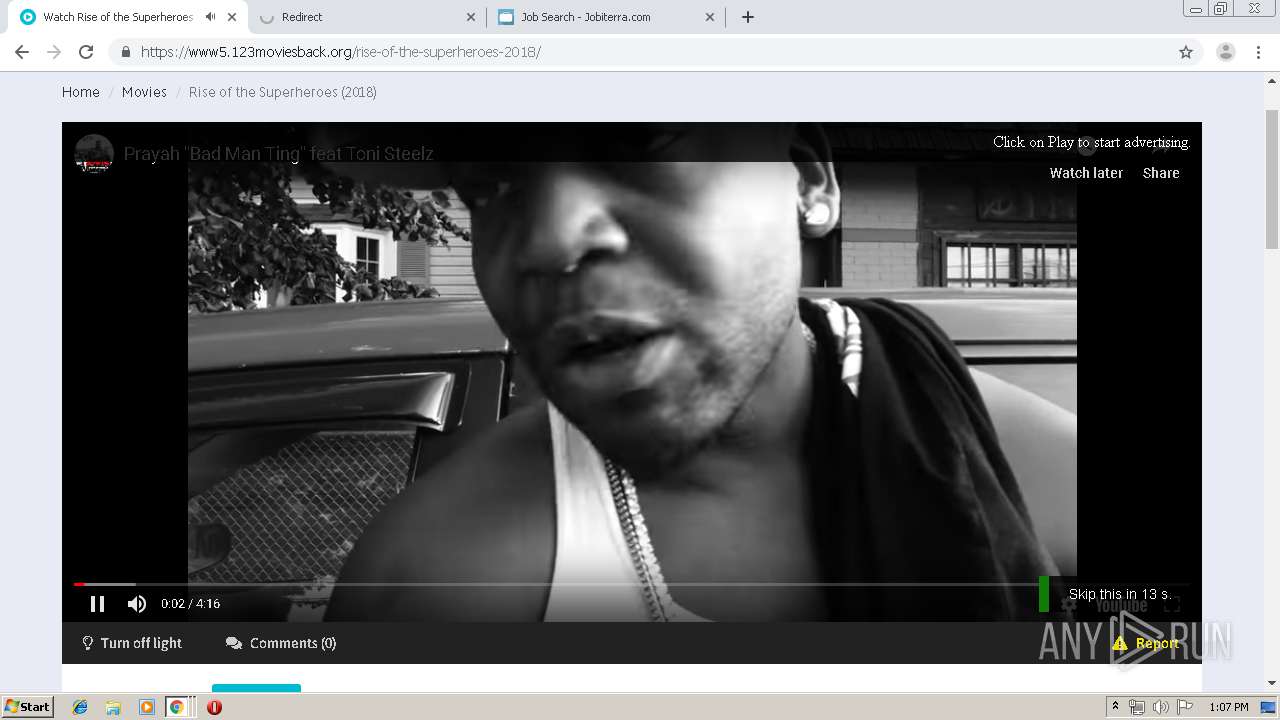
Task: Select Chrome in the taskbar
Action: point(176,707)
